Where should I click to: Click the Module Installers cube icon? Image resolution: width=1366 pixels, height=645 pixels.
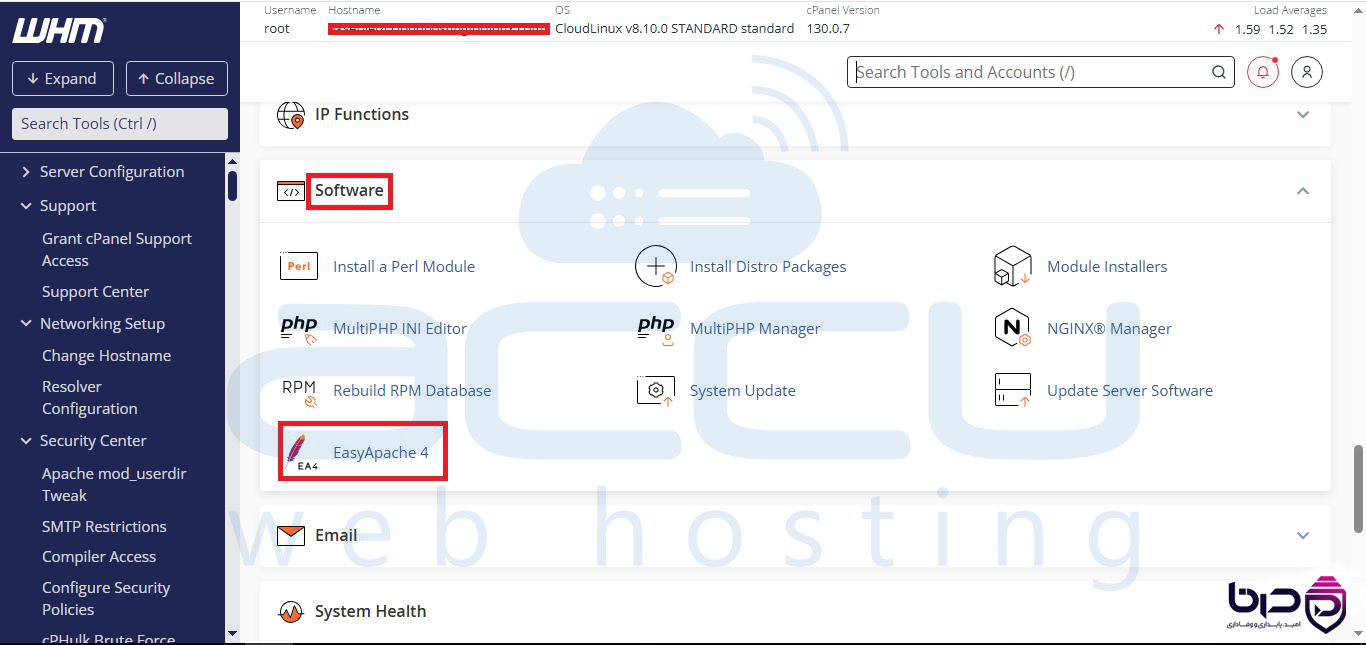pyautogui.click(x=1012, y=266)
